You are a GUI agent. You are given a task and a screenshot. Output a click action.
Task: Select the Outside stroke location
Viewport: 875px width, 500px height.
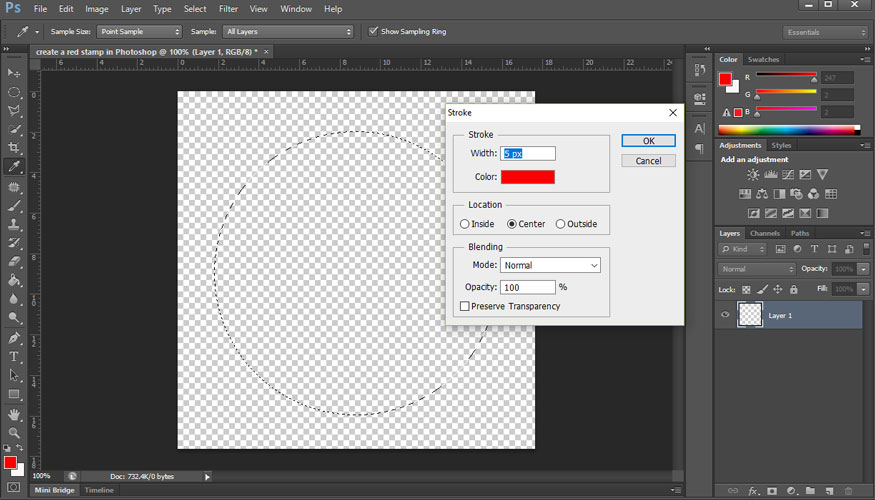coord(561,224)
